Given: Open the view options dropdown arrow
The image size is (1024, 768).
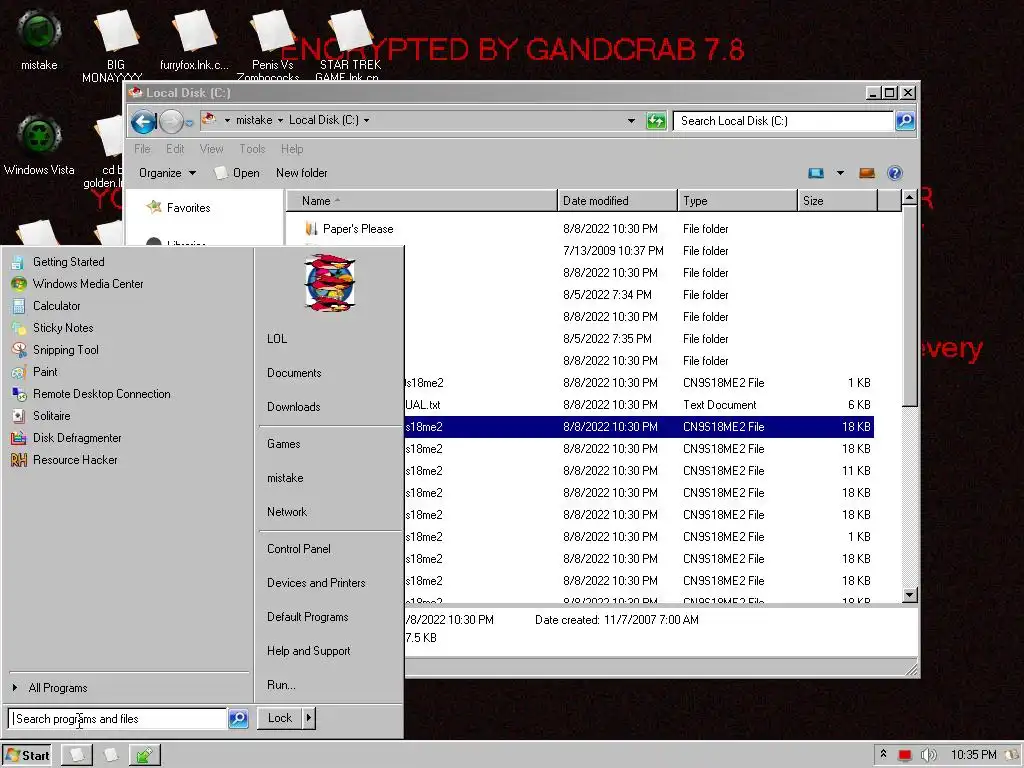Looking at the screenshot, I should click(840, 173).
